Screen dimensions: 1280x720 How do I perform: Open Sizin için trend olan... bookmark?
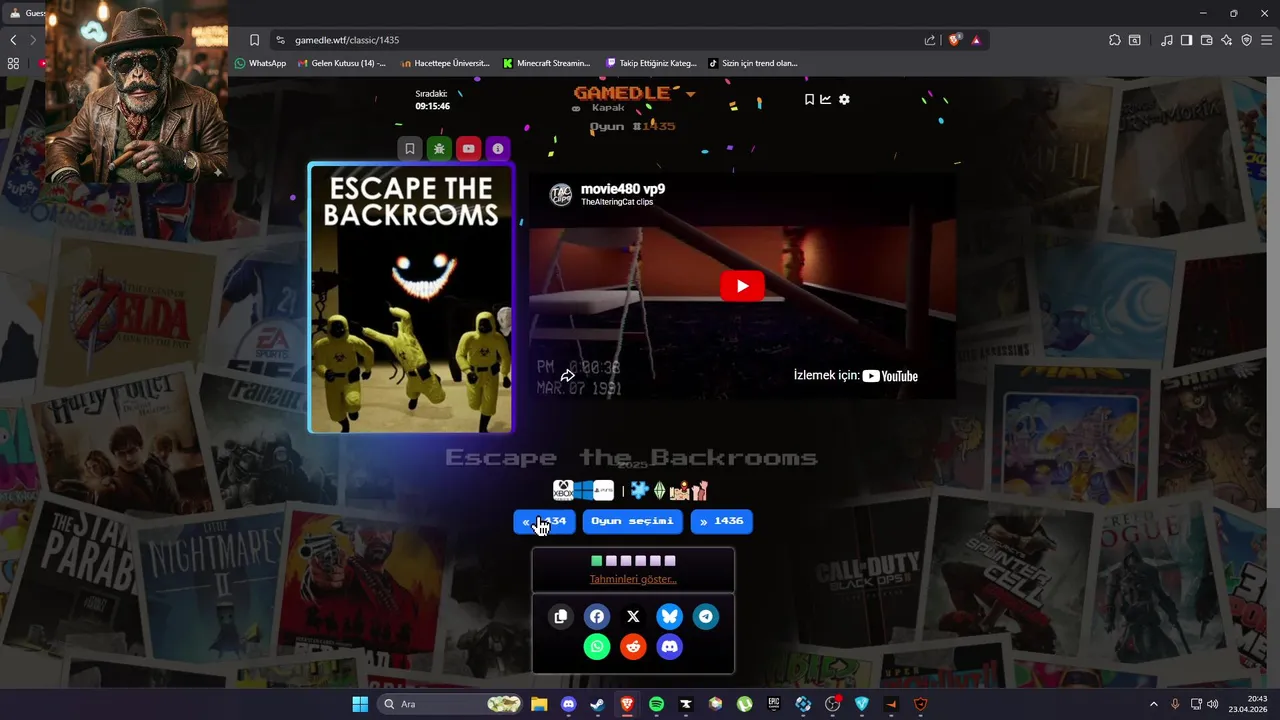click(753, 63)
